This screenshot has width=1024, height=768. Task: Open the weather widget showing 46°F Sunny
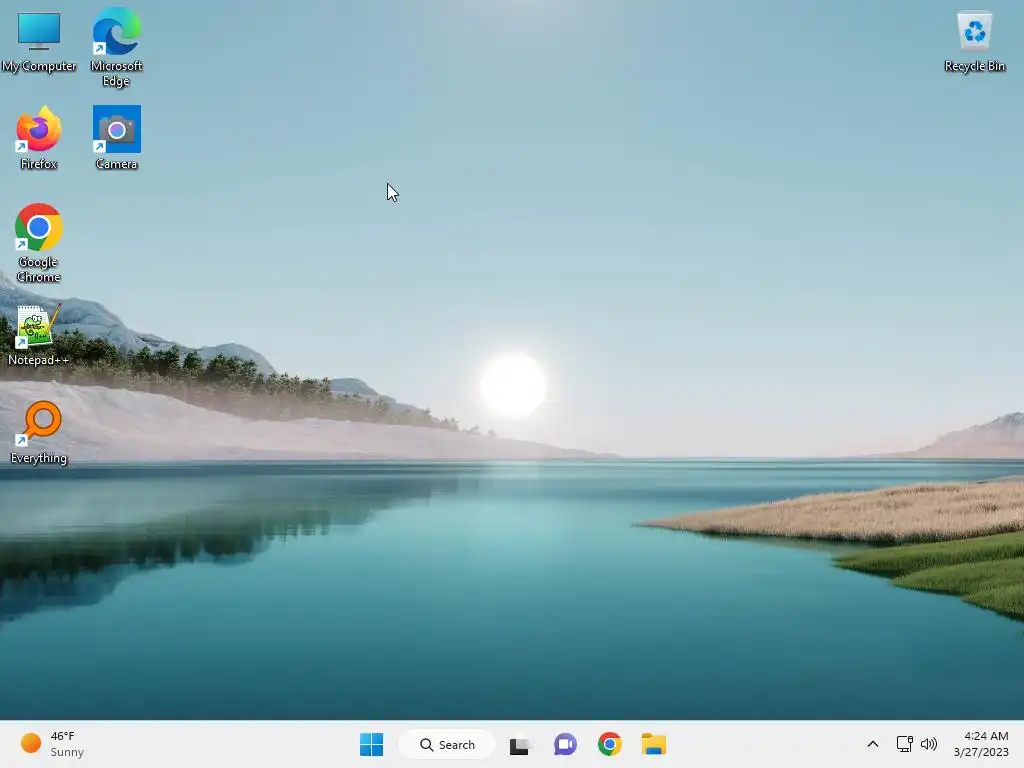pos(52,744)
